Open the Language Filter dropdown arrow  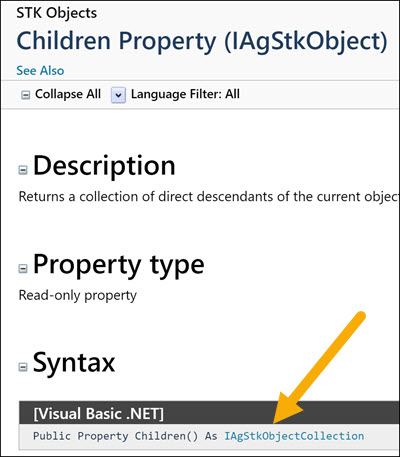coord(118,95)
